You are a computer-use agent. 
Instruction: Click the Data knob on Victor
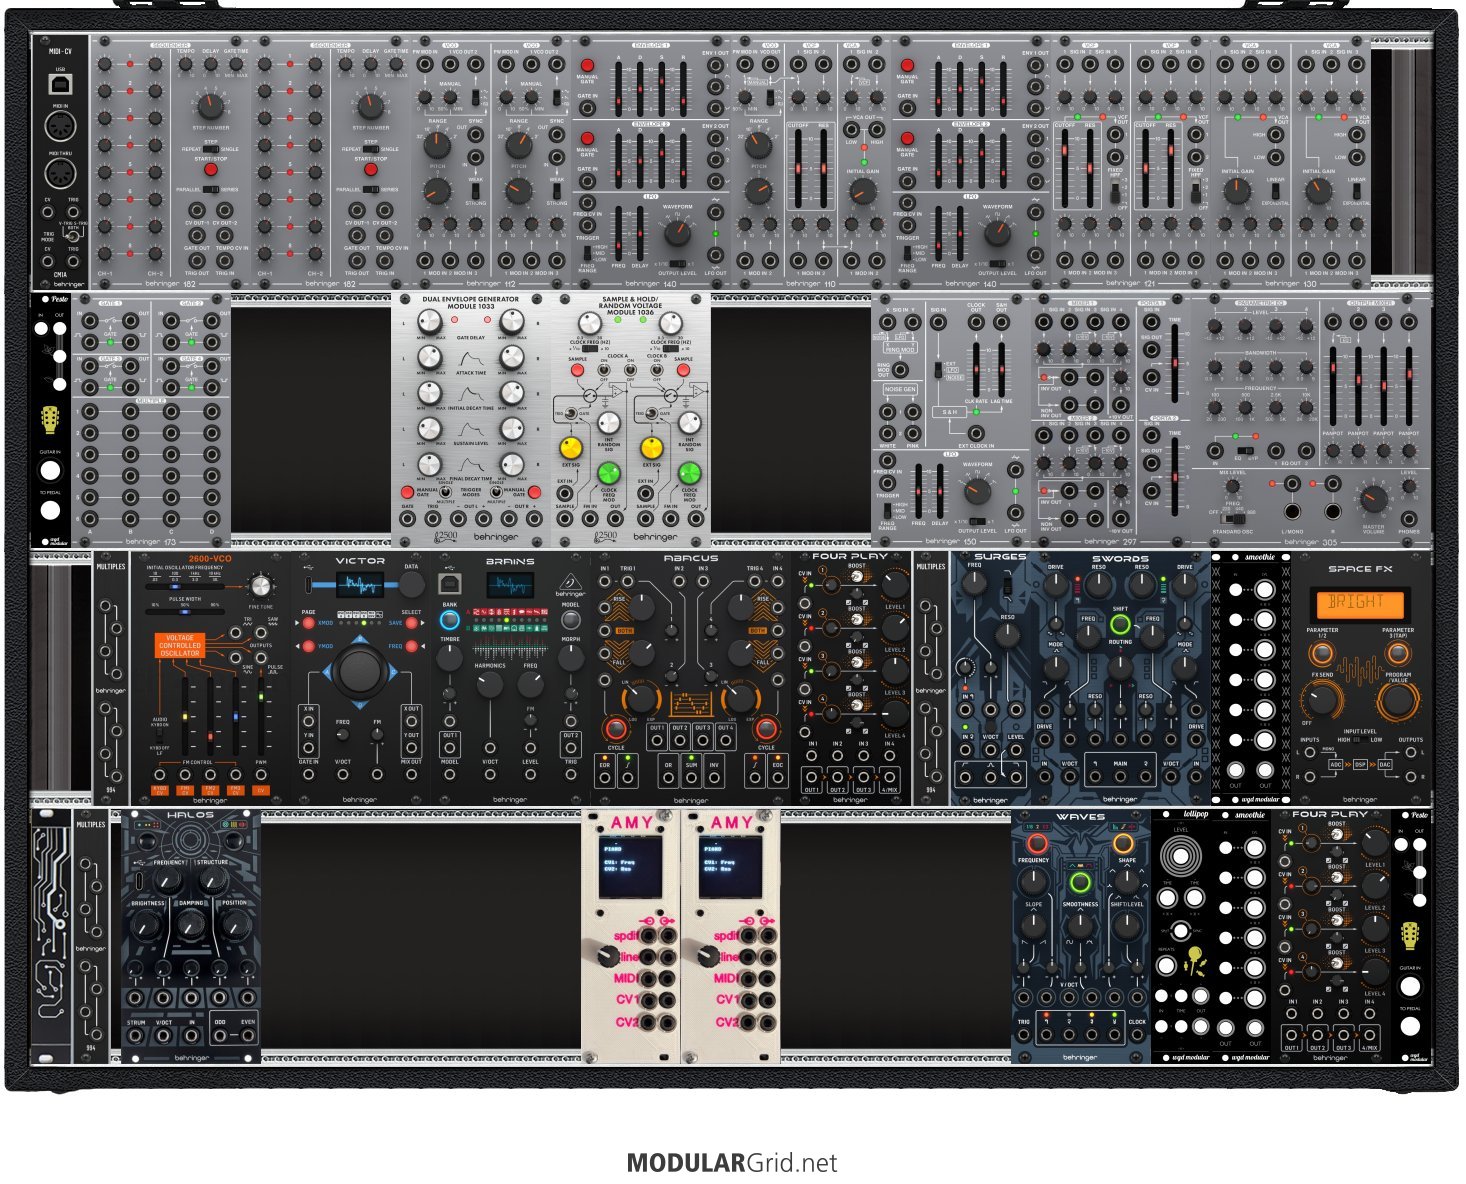pos(411,586)
